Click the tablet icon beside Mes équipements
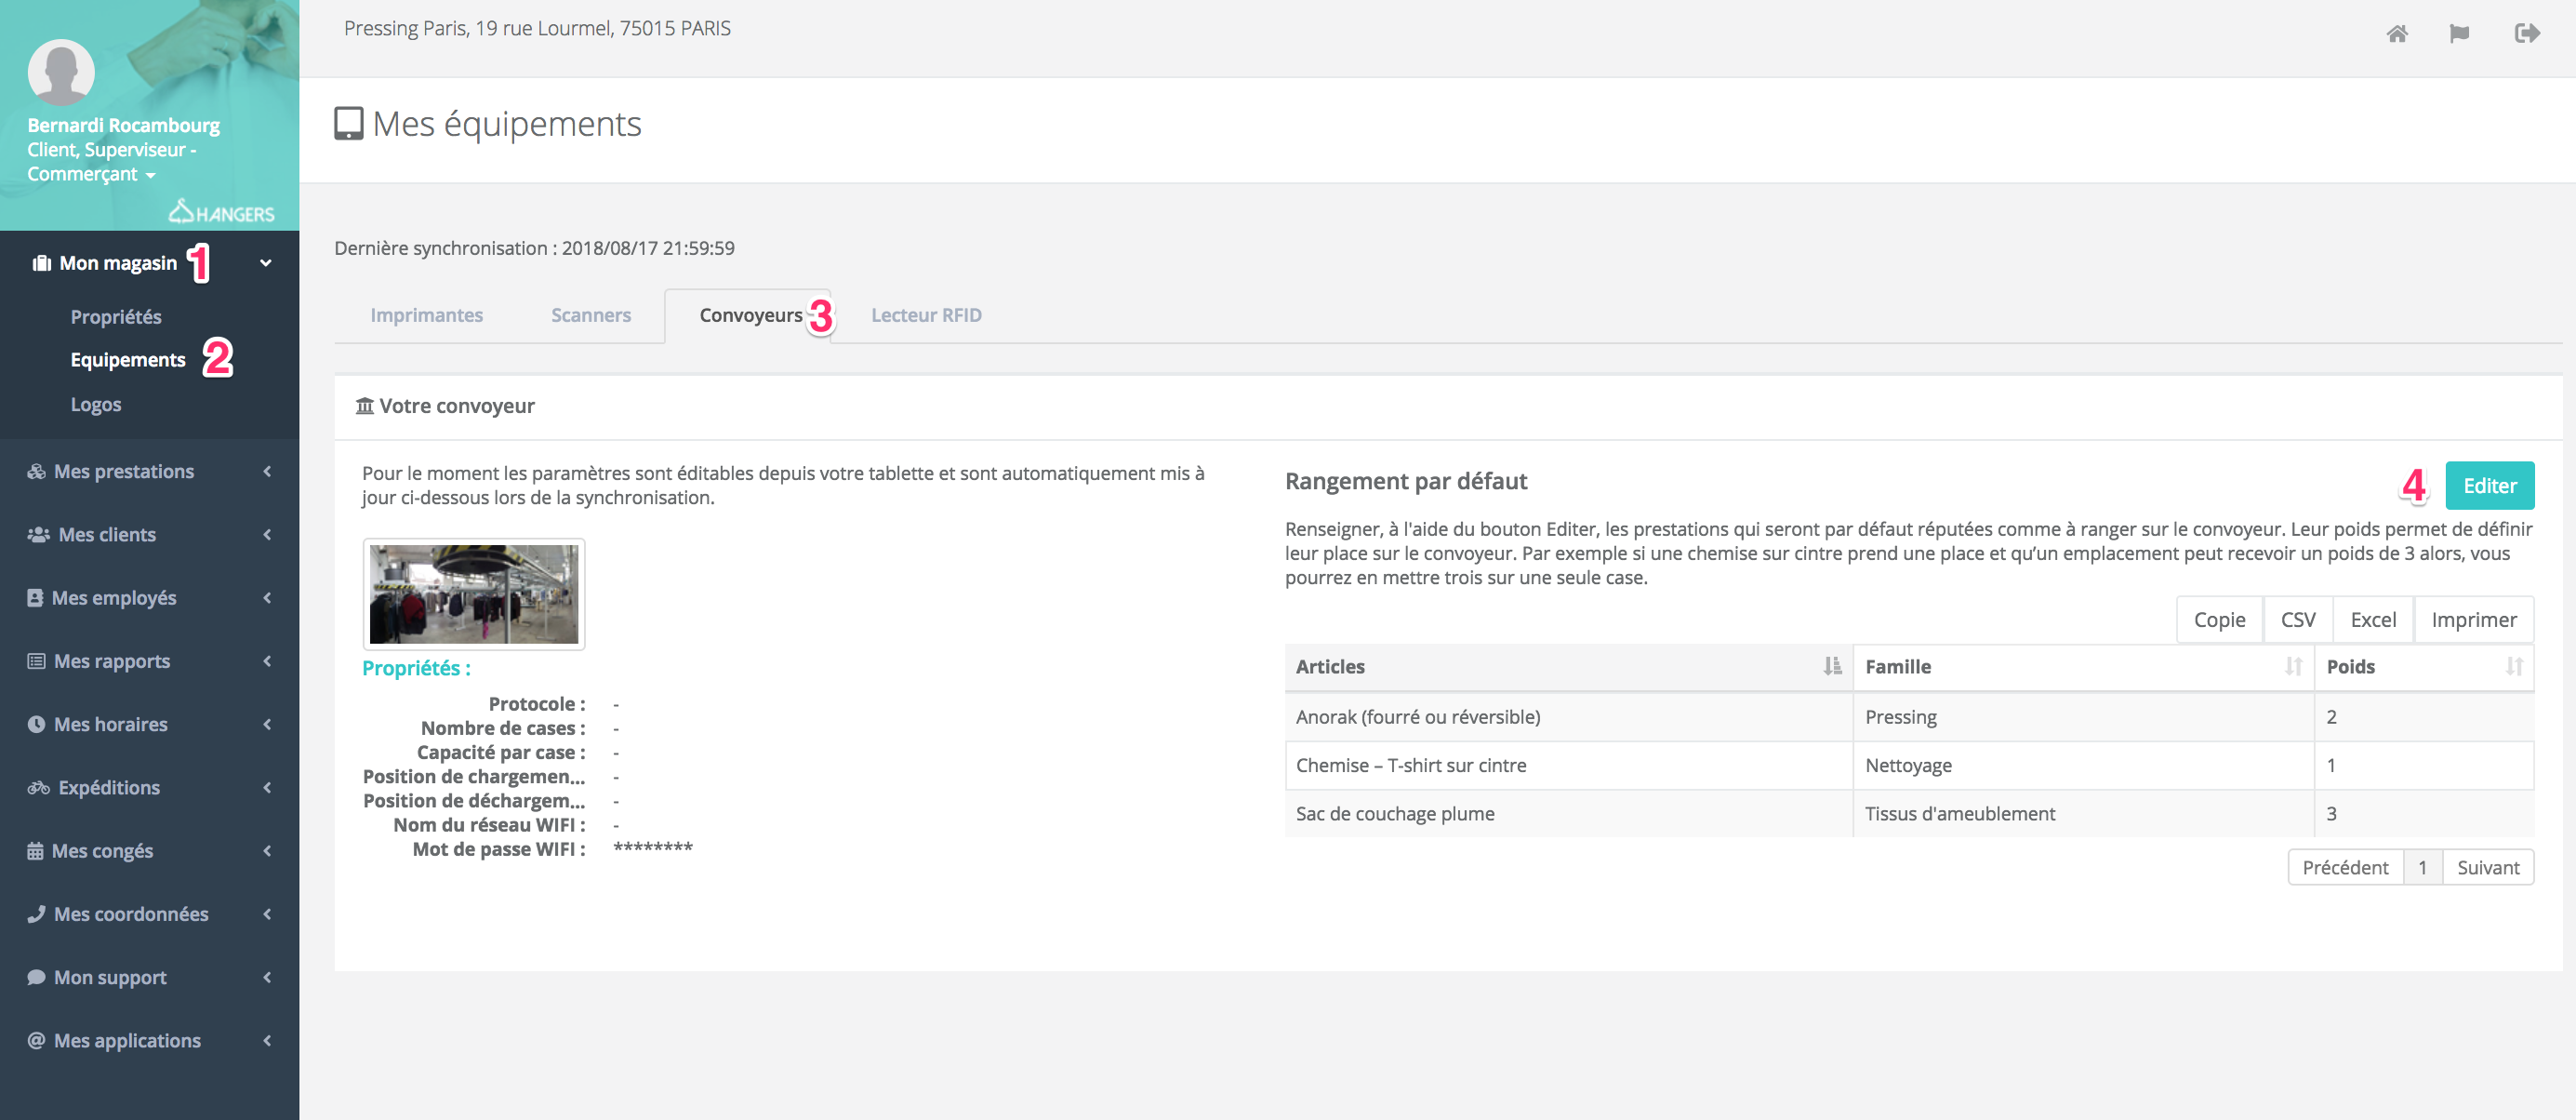 point(348,124)
